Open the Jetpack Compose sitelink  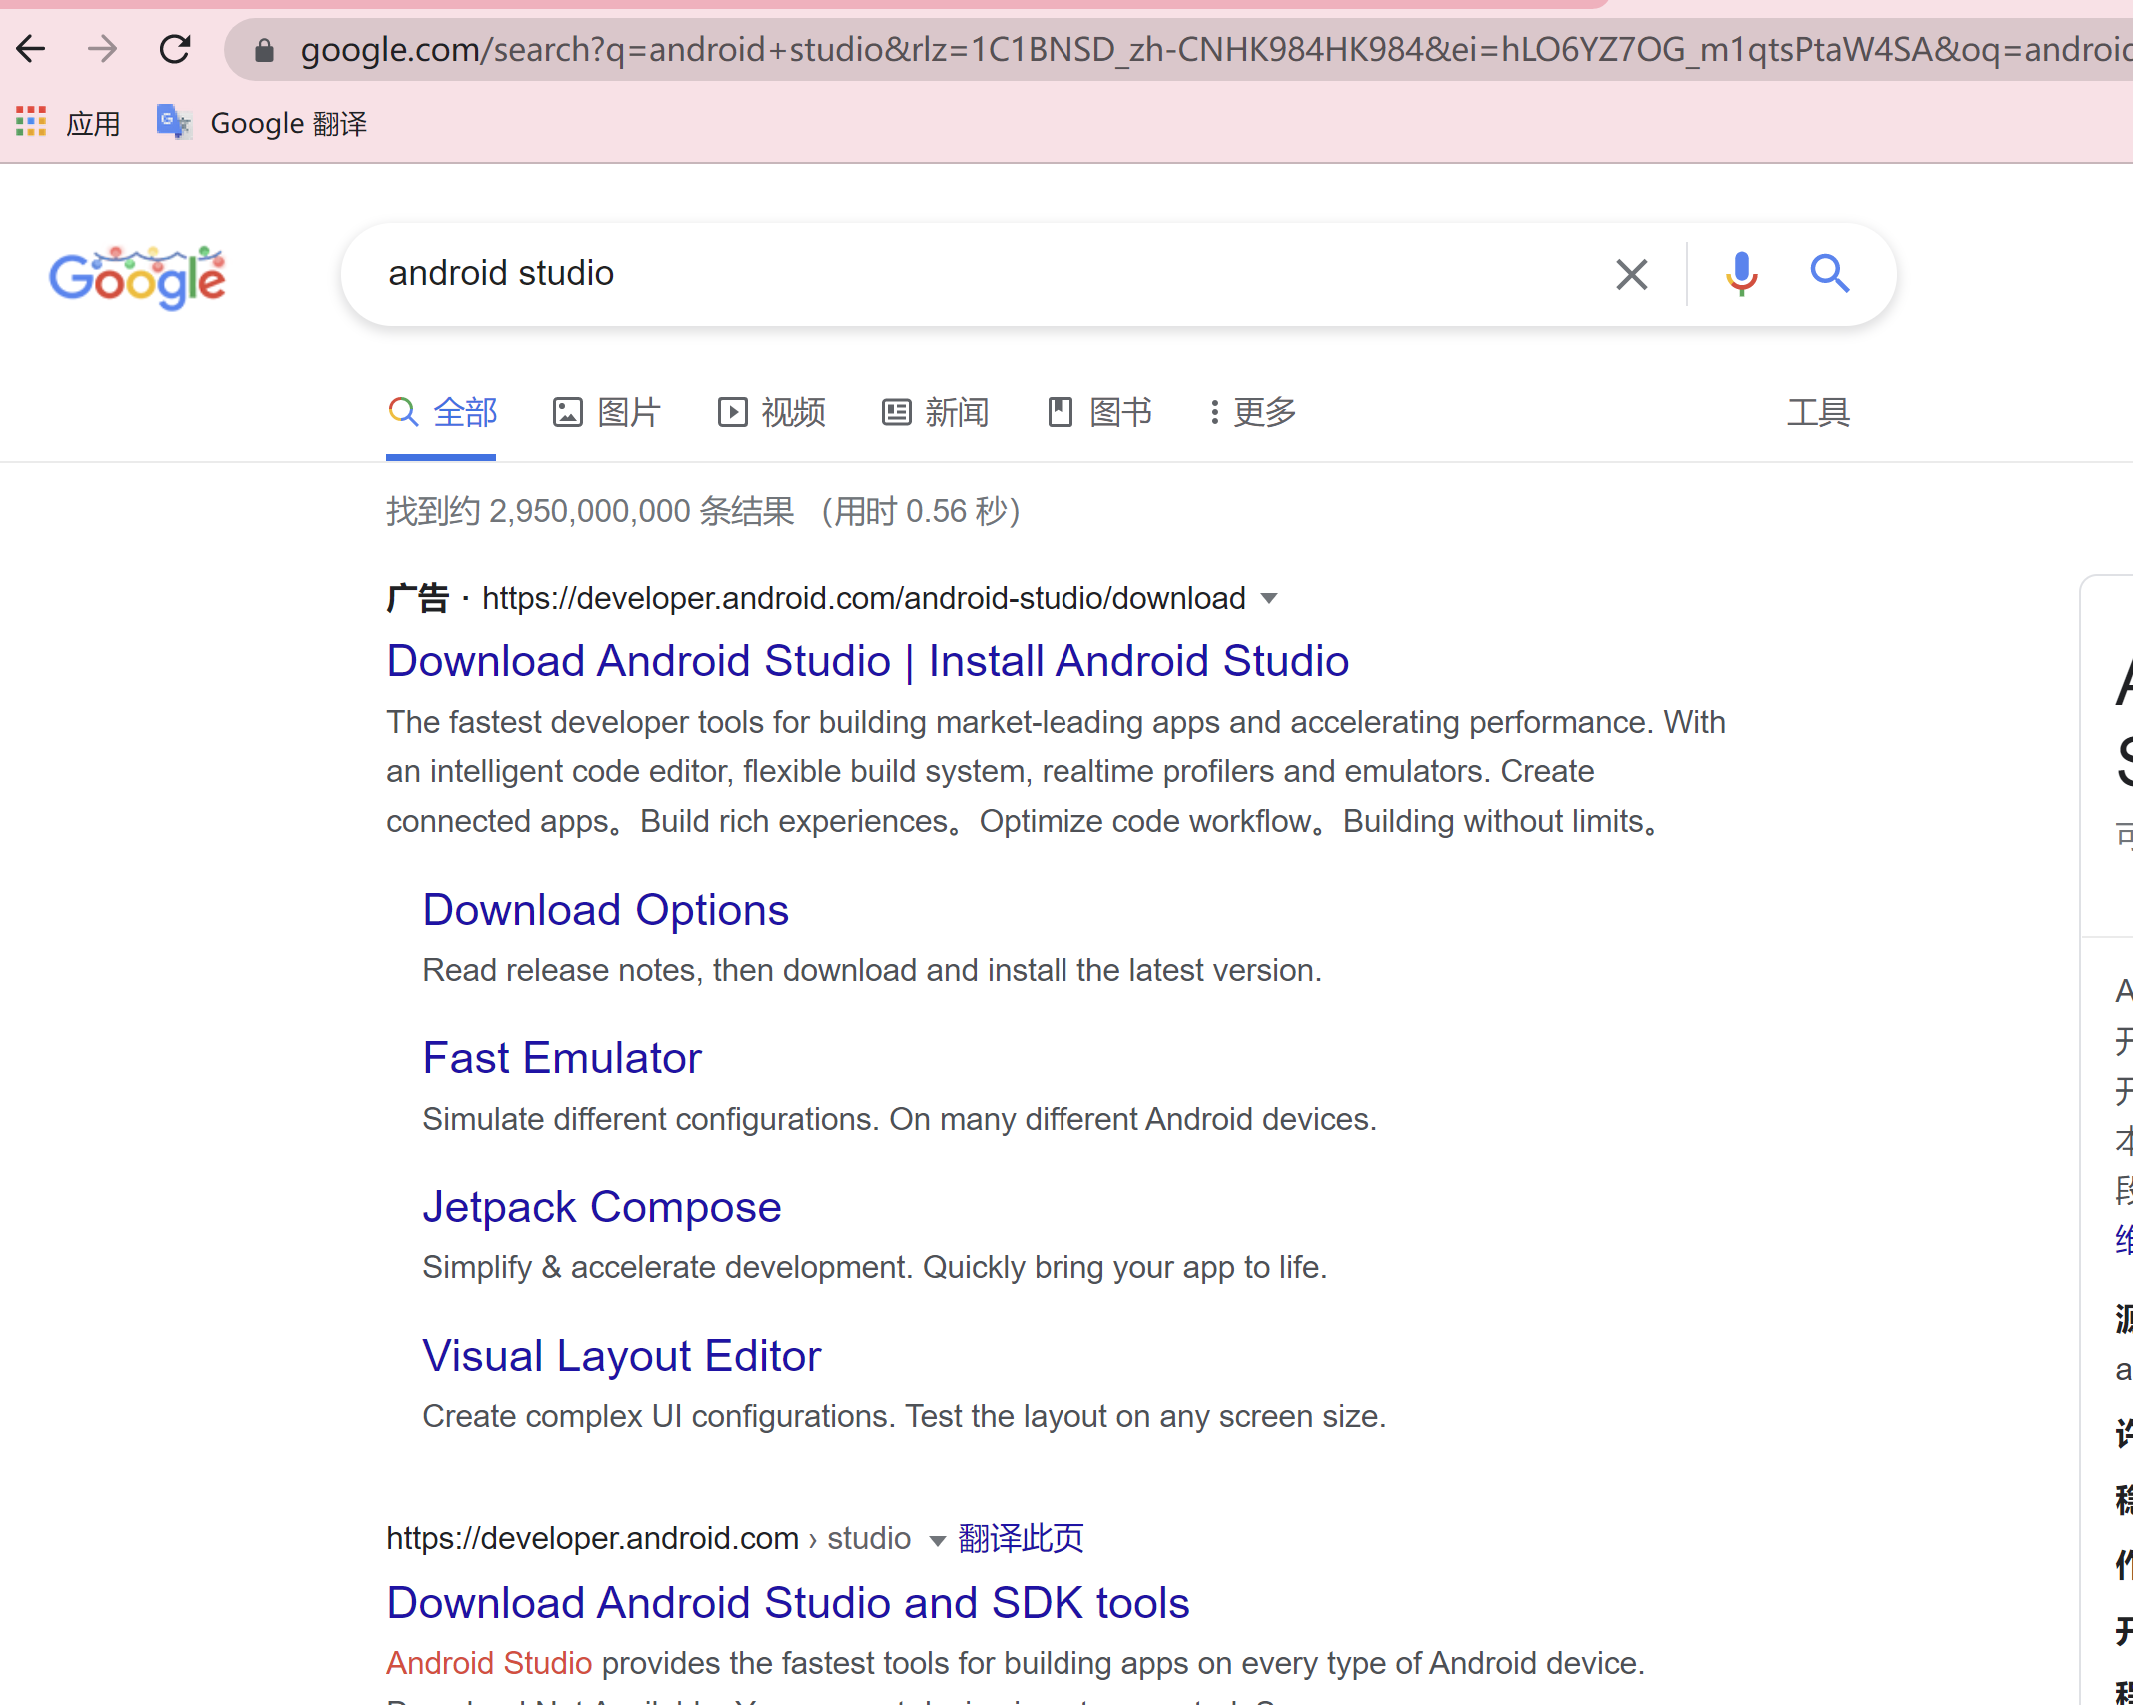[602, 1207]
